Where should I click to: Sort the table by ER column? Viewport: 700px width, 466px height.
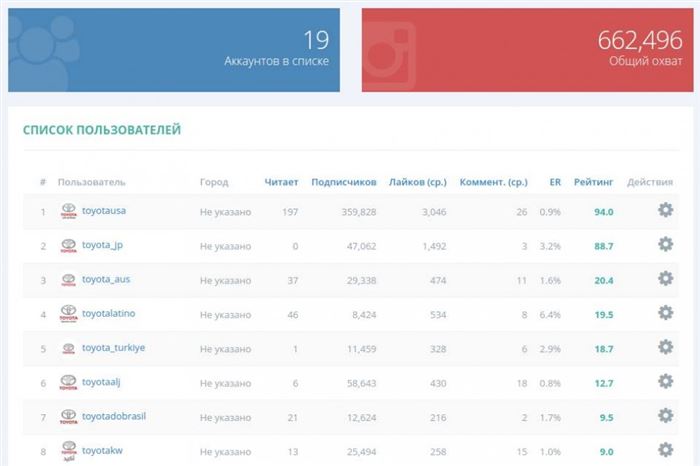point(555,182)
